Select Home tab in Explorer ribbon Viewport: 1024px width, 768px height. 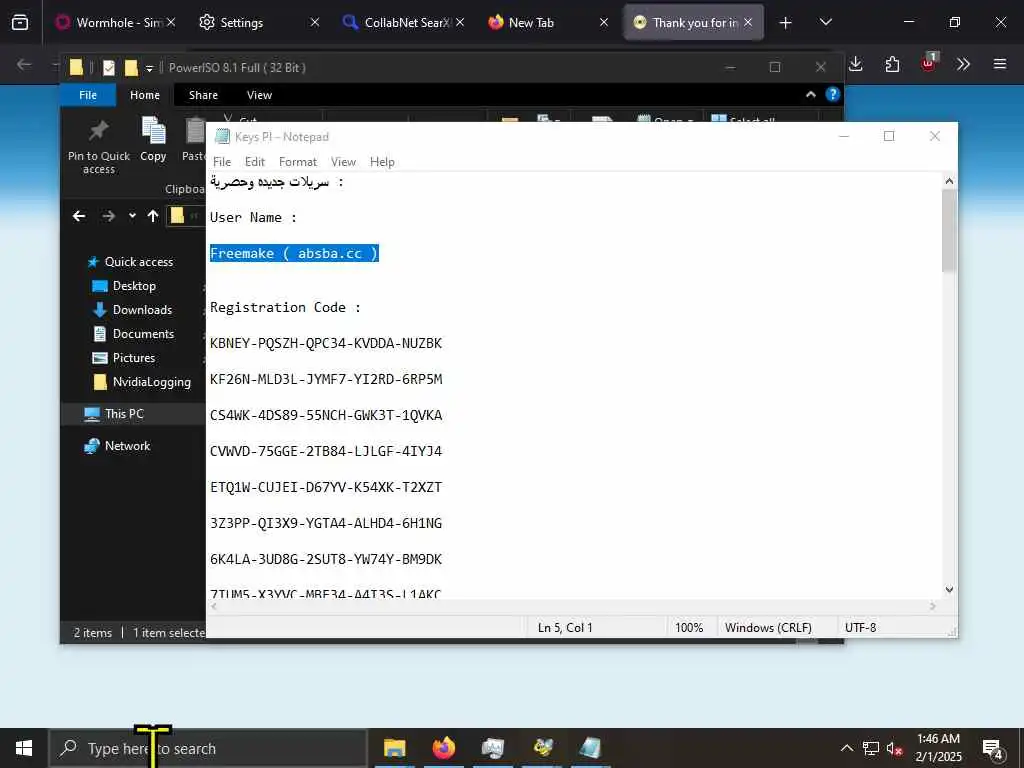(x=145, y=95)
